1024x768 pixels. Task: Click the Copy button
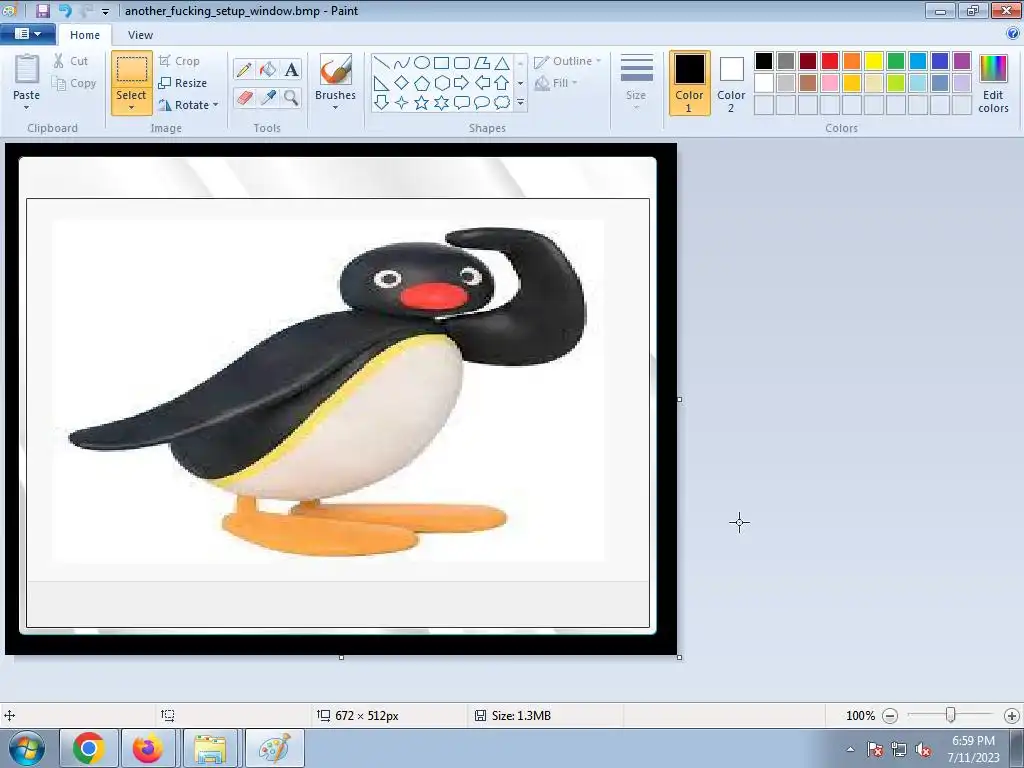[74, 84]
